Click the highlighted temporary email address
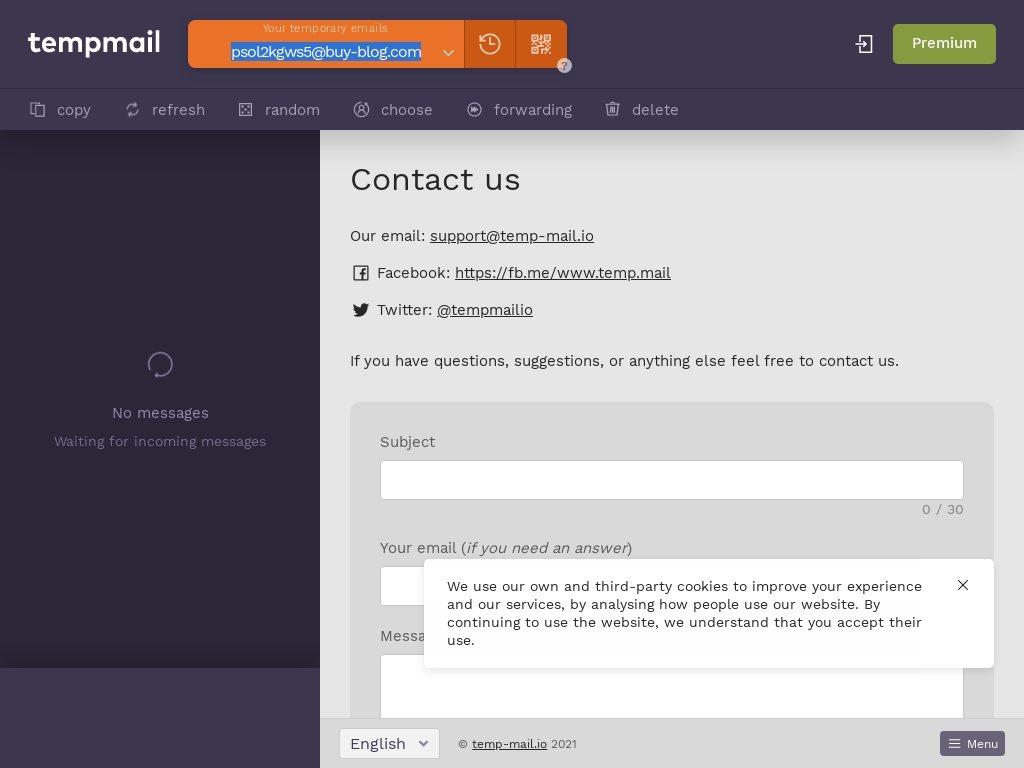1024x768 pixels. coord(326,52)
